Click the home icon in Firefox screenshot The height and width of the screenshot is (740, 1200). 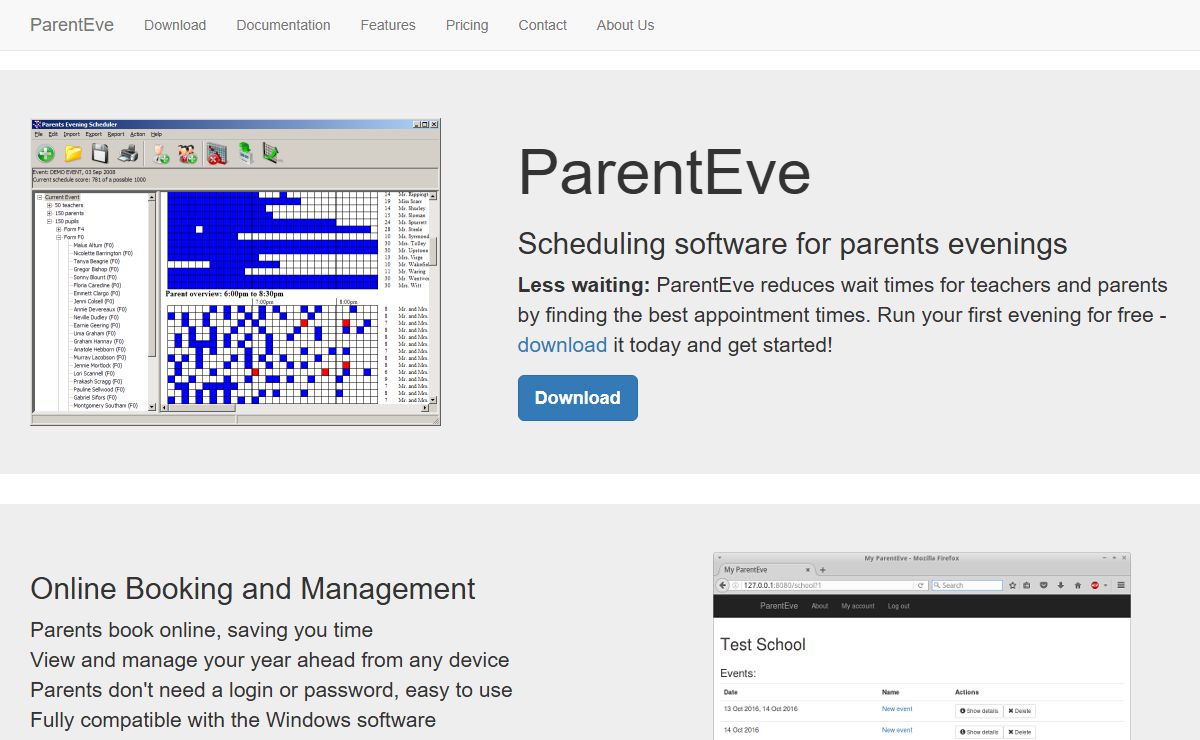click(1077, 585)
